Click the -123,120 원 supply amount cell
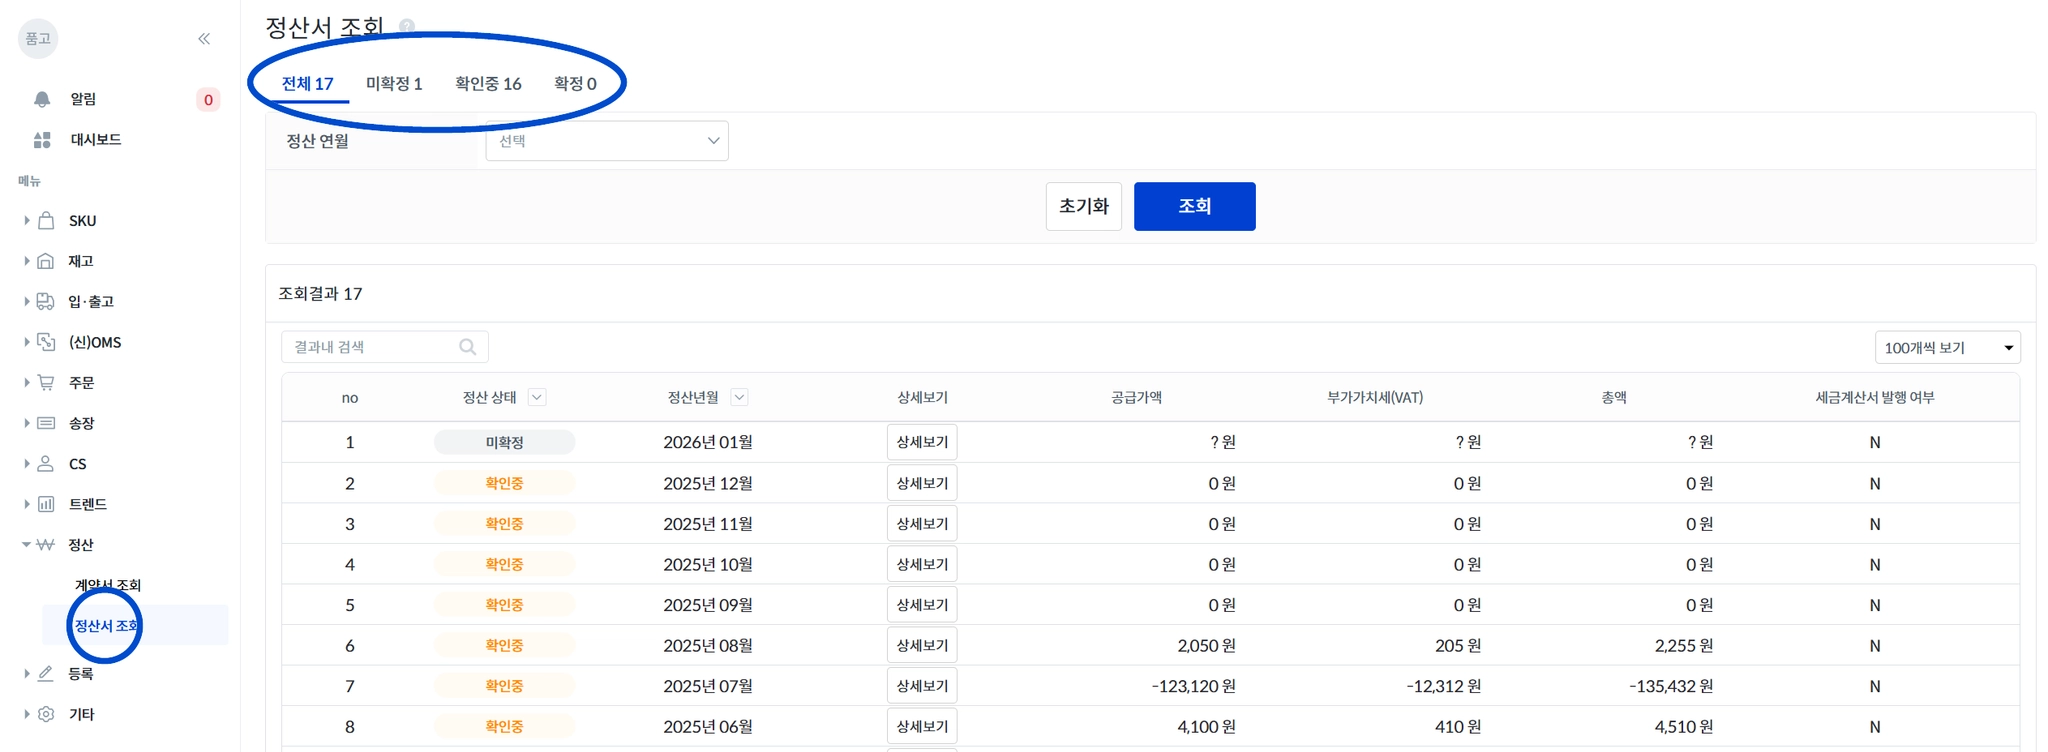 coord(1194,686)
